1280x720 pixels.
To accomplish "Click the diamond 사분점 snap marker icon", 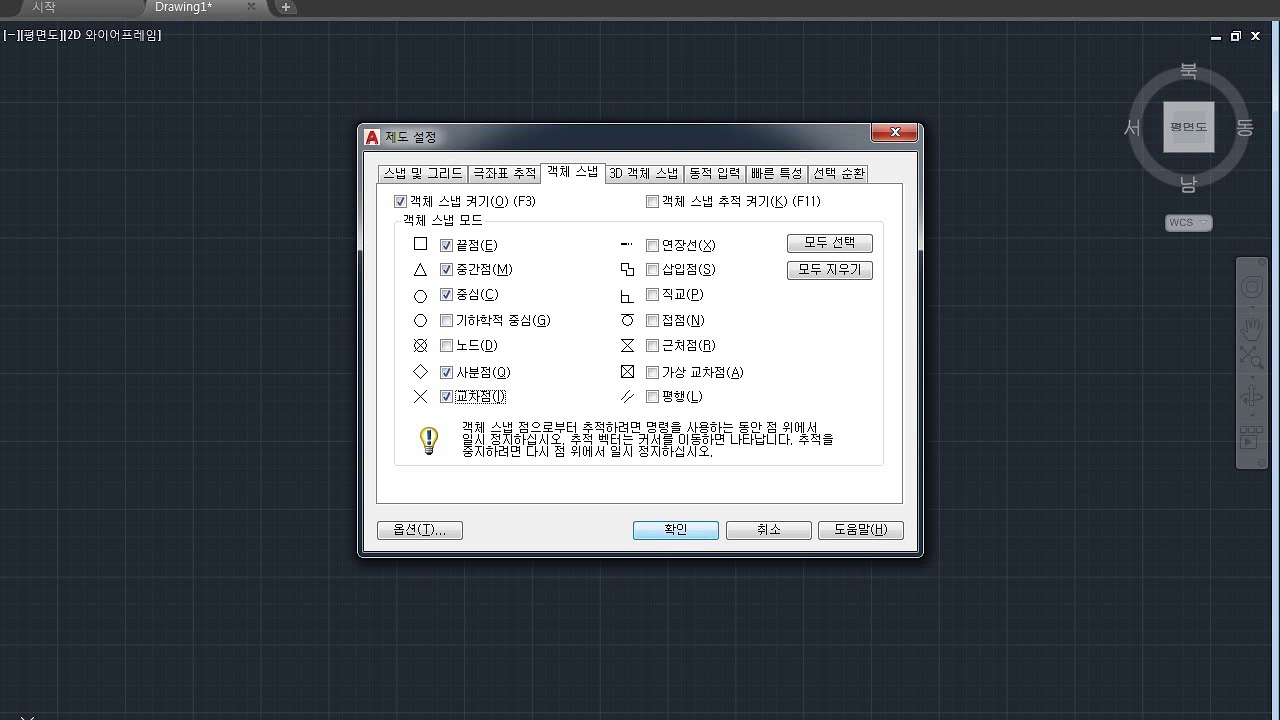I will pyautogui.click(x=420, y=372).
